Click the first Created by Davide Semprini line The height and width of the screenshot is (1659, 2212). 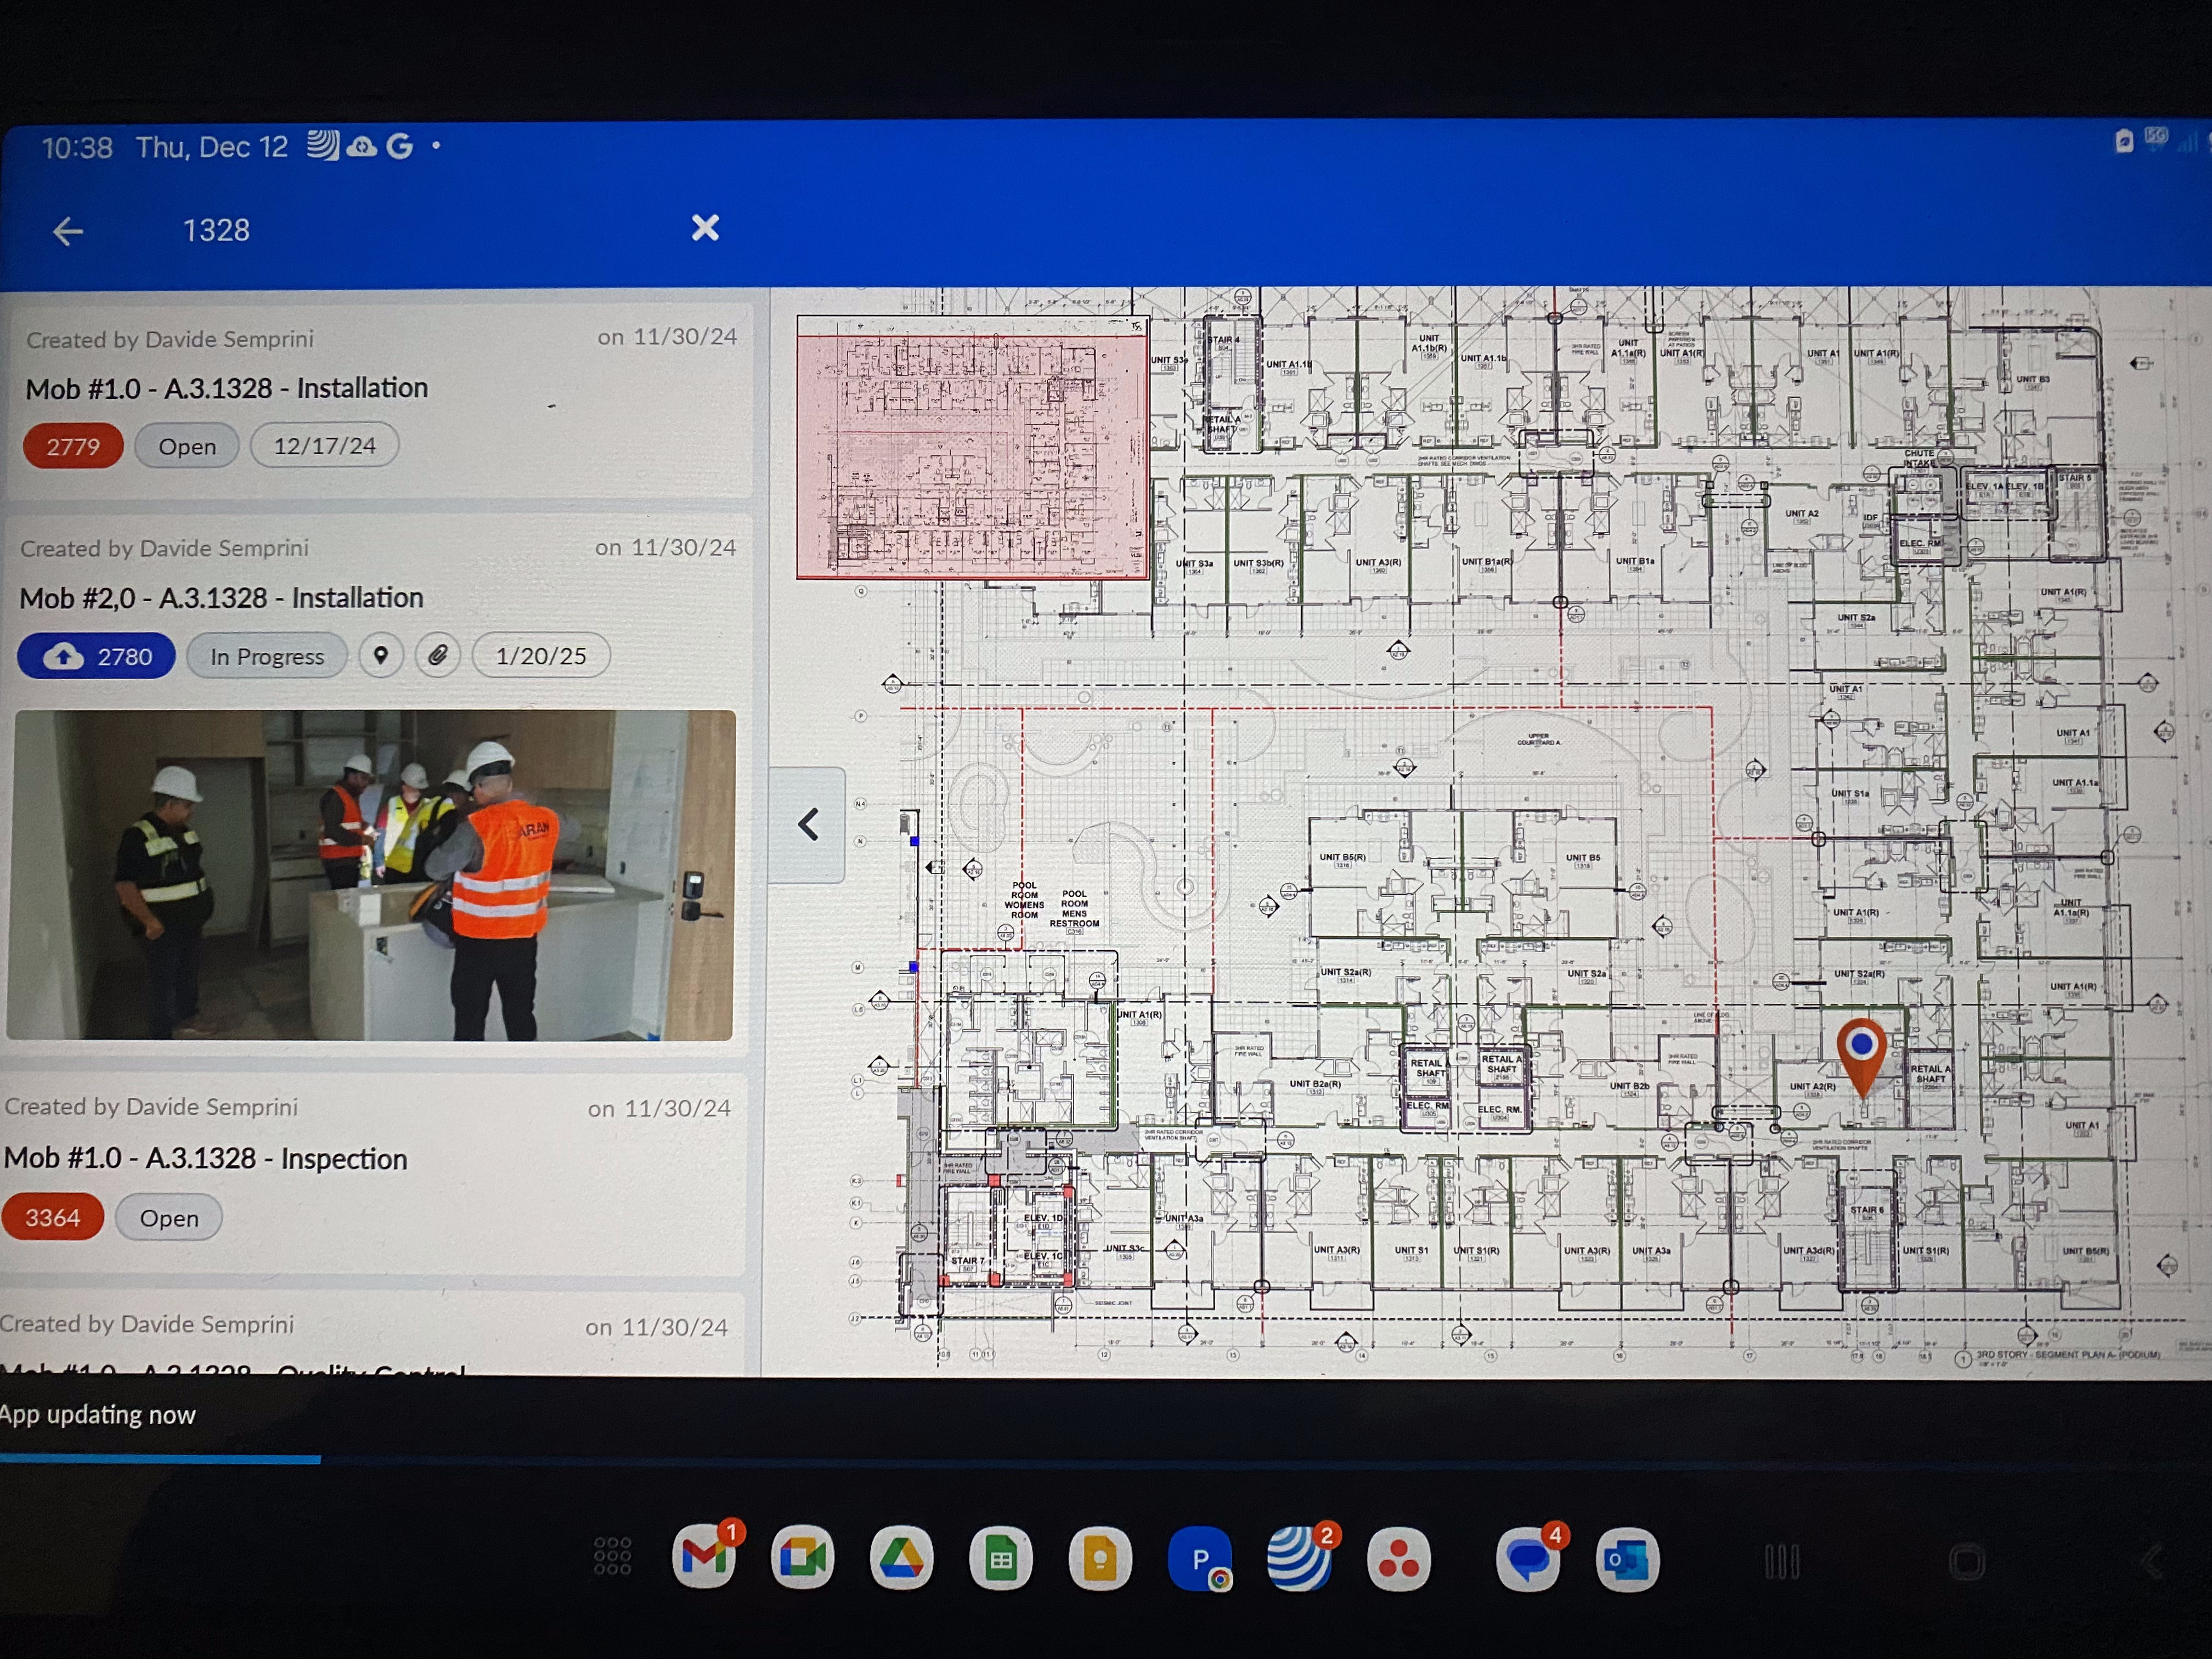coord(170,340)
